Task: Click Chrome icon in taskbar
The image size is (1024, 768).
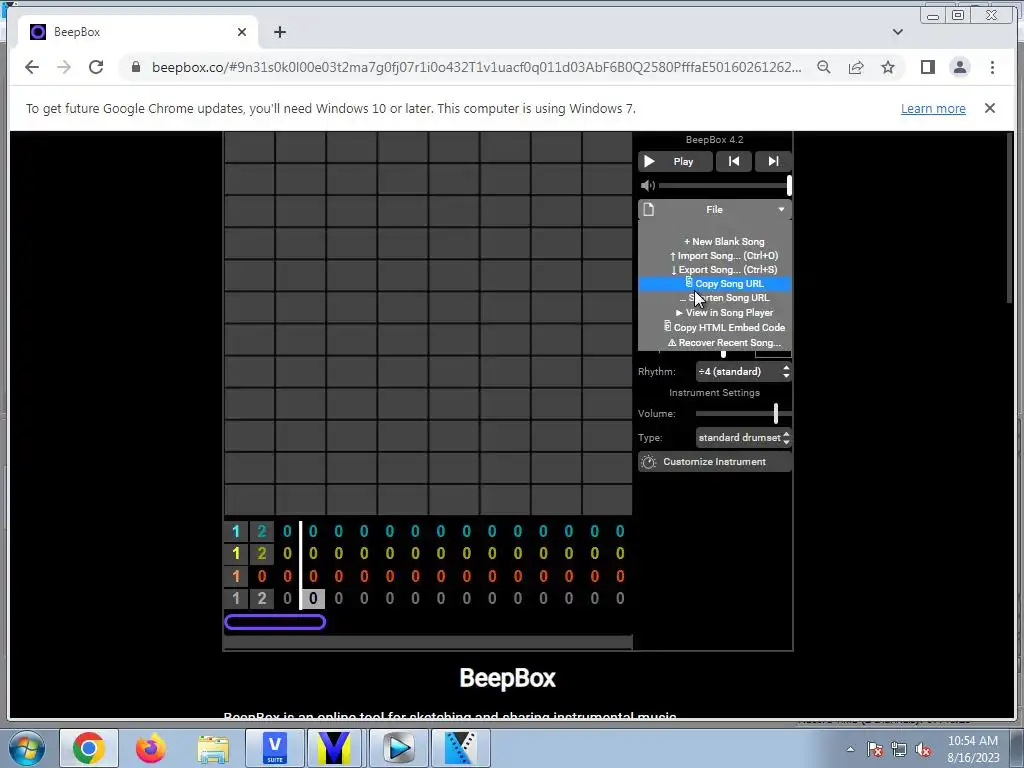Action: [89, 748]
